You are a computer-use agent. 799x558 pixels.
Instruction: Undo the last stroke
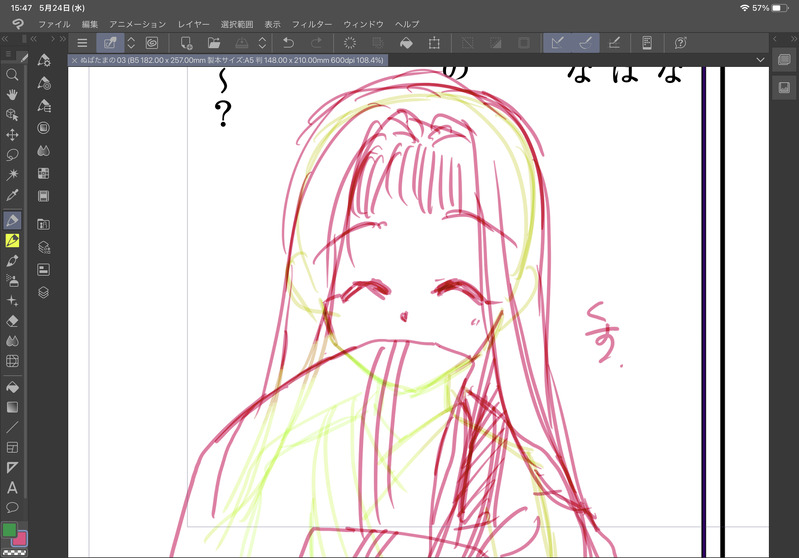click(288, 43)
